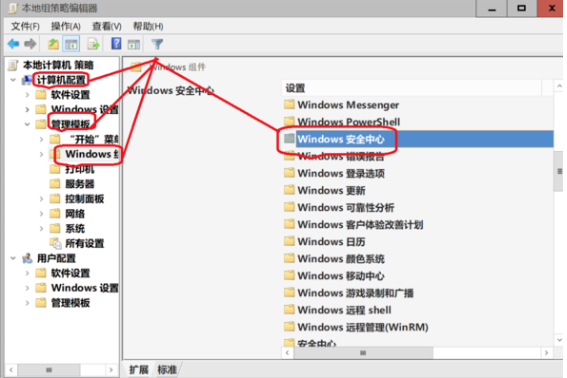This screenshot has height=378, width=567.
Task: Click the tree pane scroll-left arrow
Action: click(x=11, y=370)
